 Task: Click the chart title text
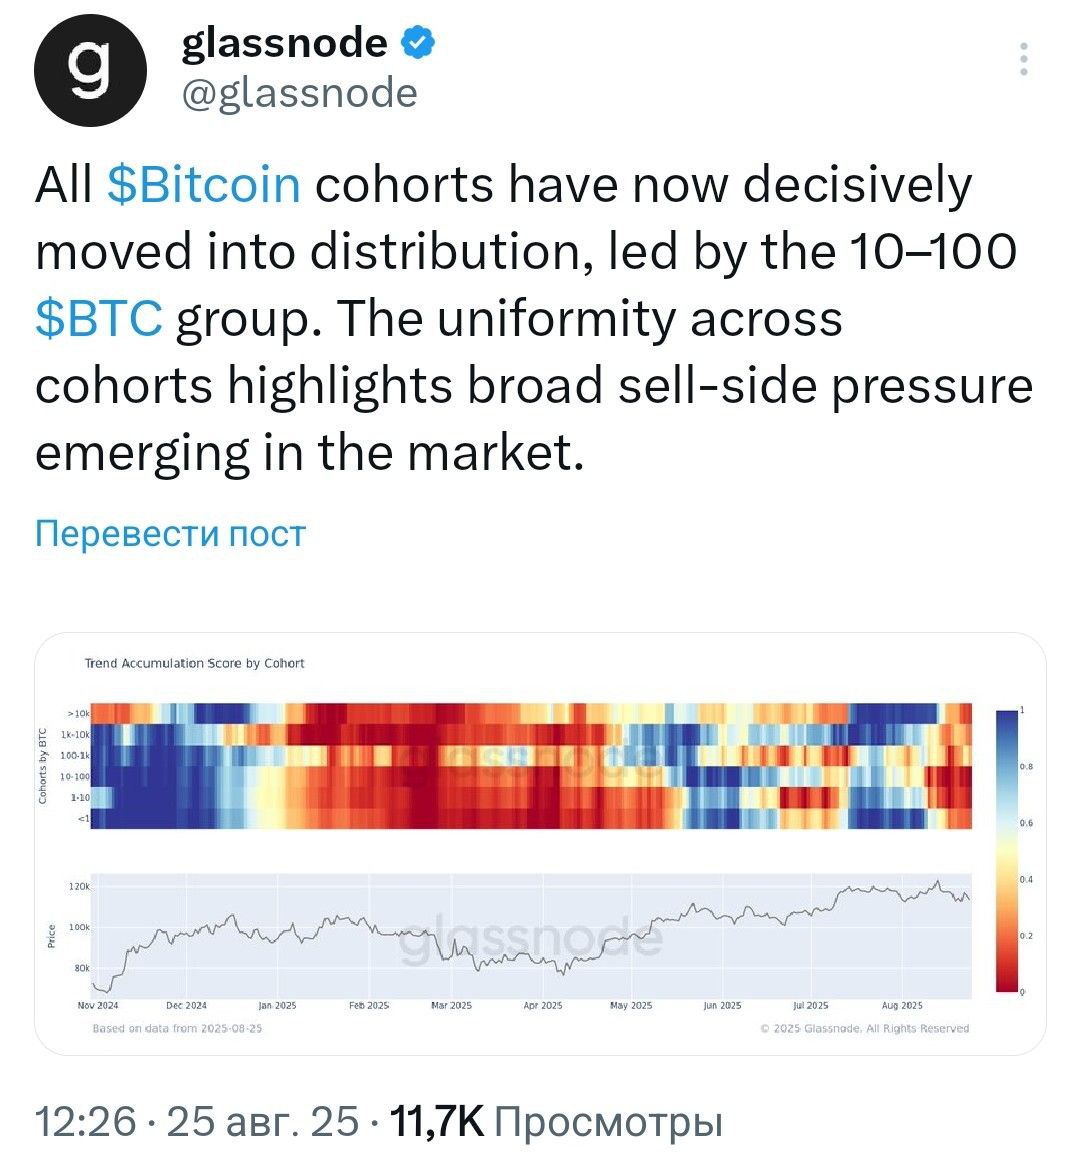195,663
